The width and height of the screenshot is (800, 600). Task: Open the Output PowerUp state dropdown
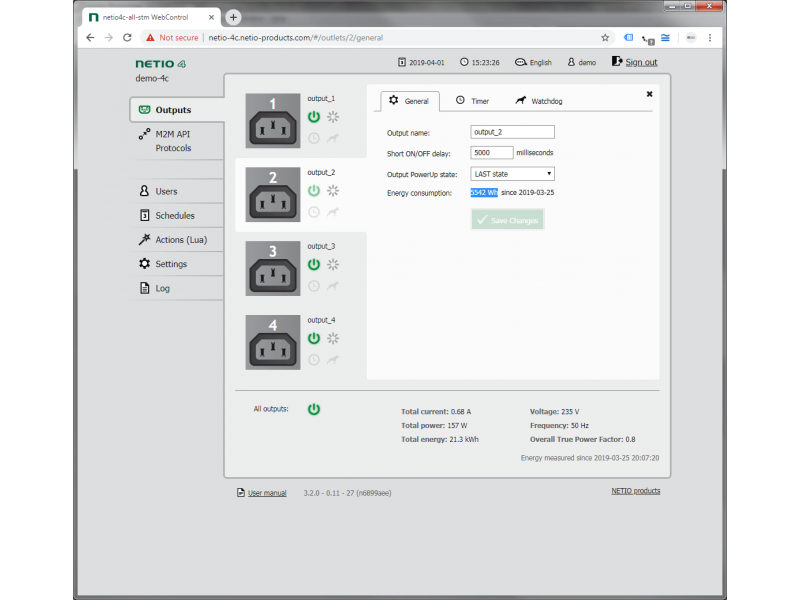coord(512,174)
